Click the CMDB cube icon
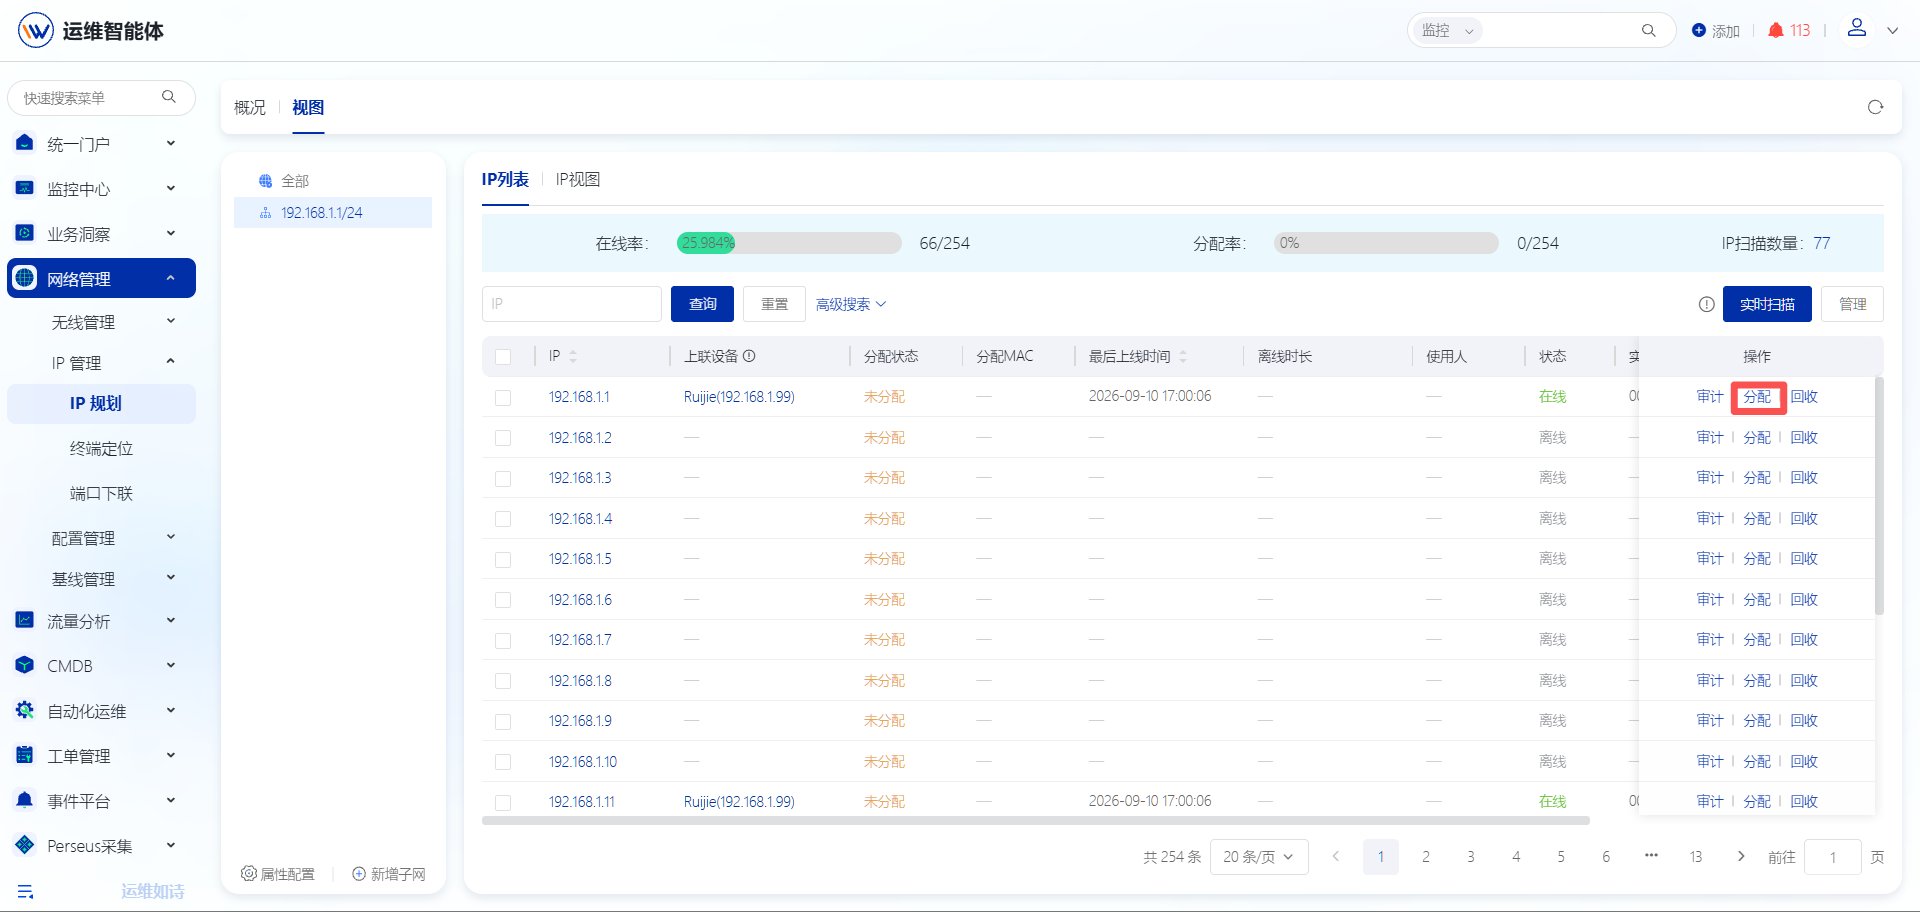1920x912 pixels. tap(25, 665)
